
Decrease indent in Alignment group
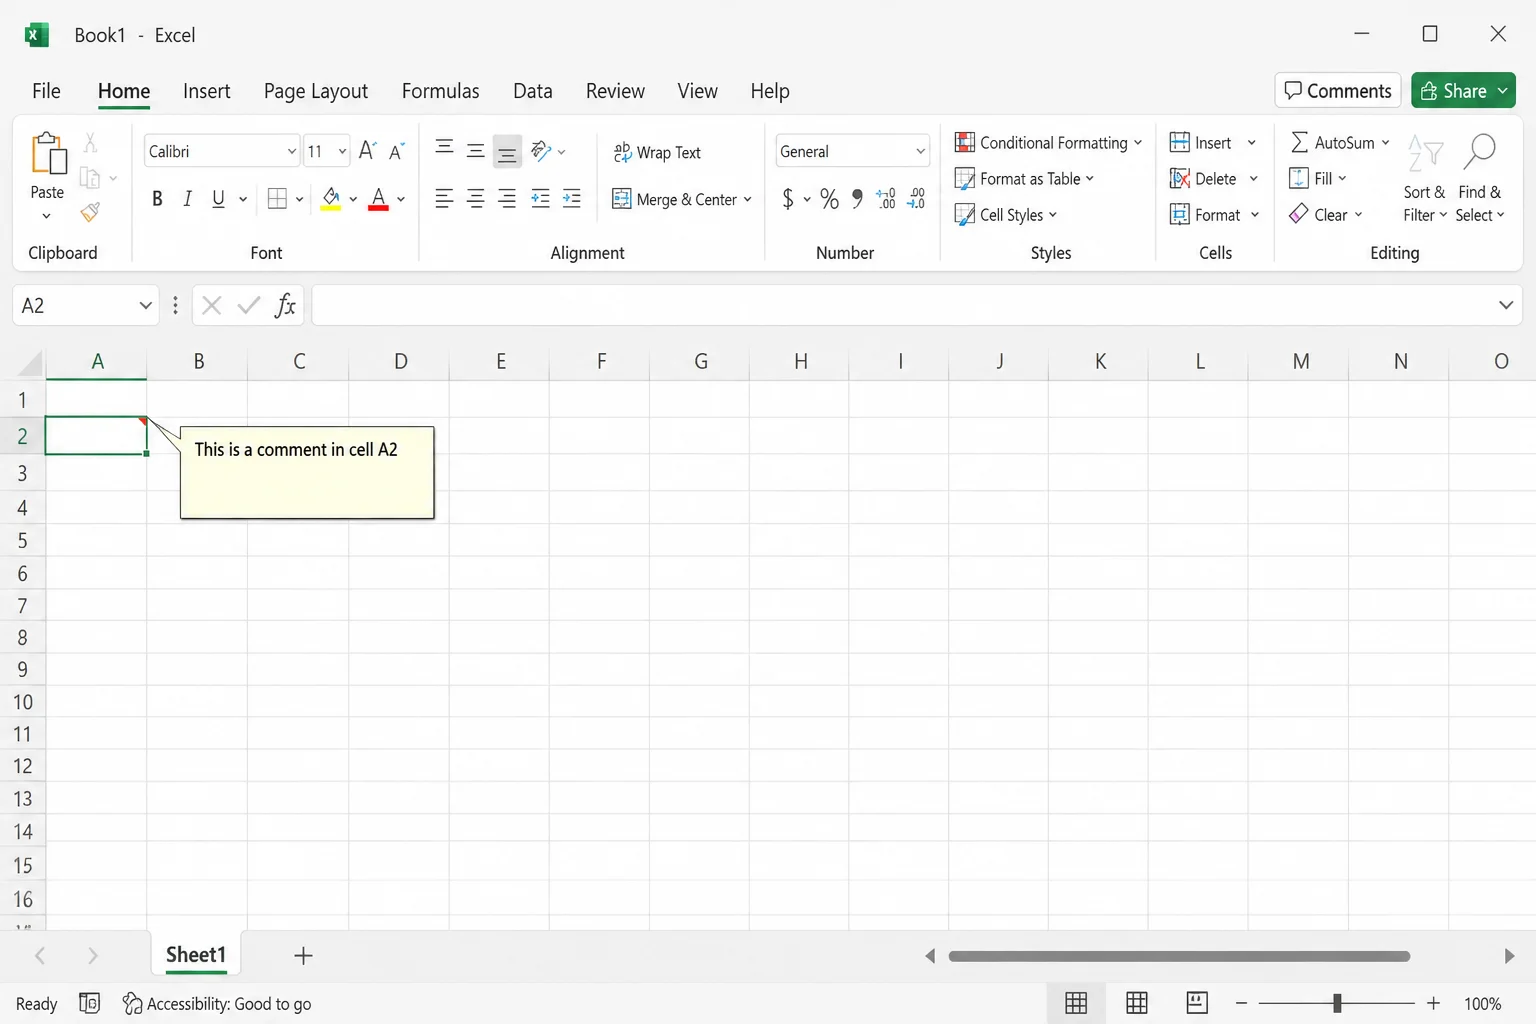[x=541, y=199]
